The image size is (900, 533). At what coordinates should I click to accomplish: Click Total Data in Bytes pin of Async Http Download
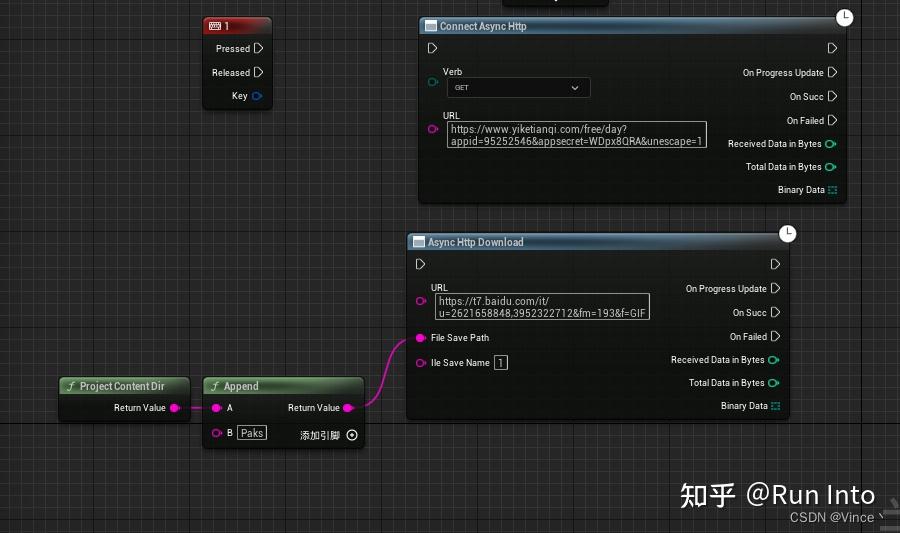coord(774,383)
